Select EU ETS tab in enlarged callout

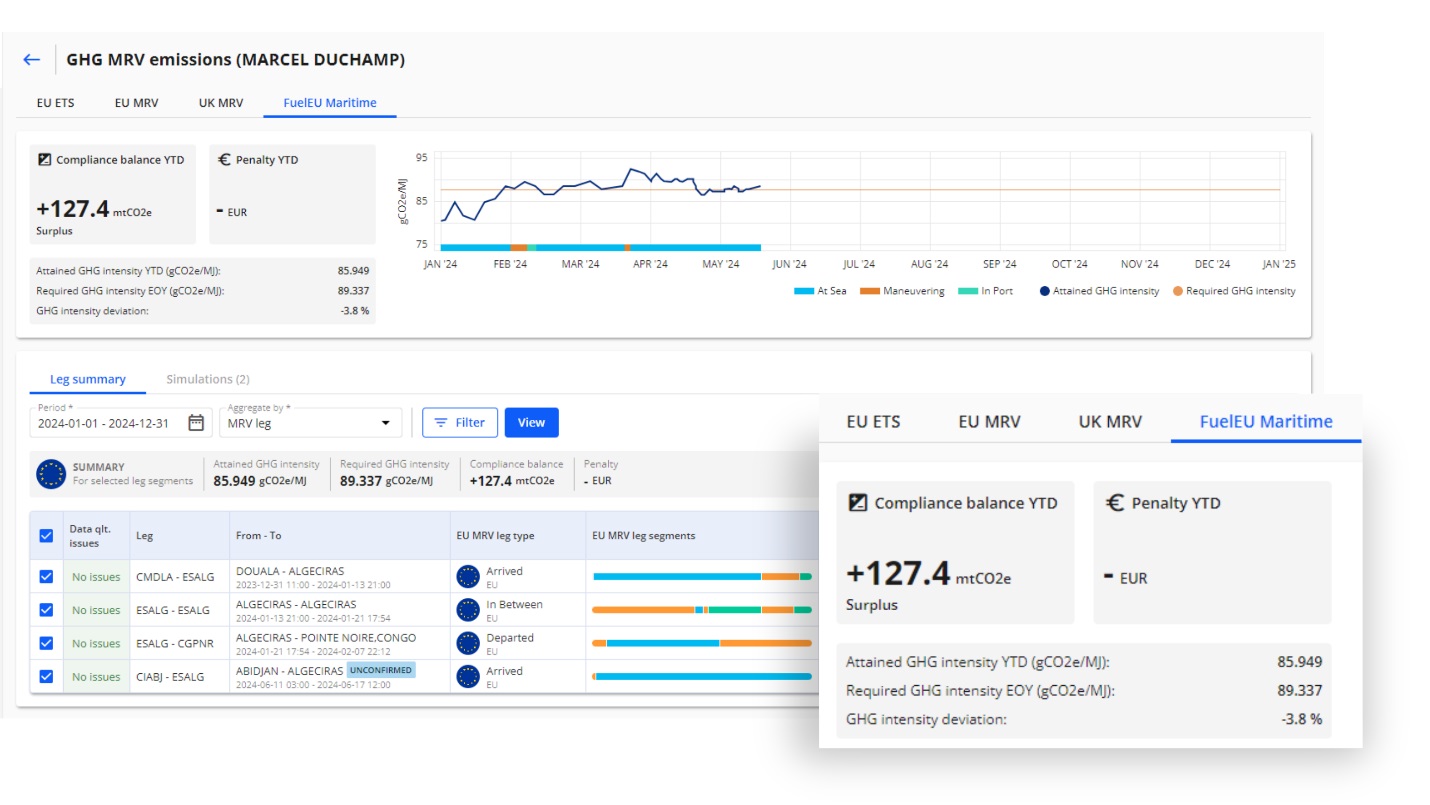[873, 422]
